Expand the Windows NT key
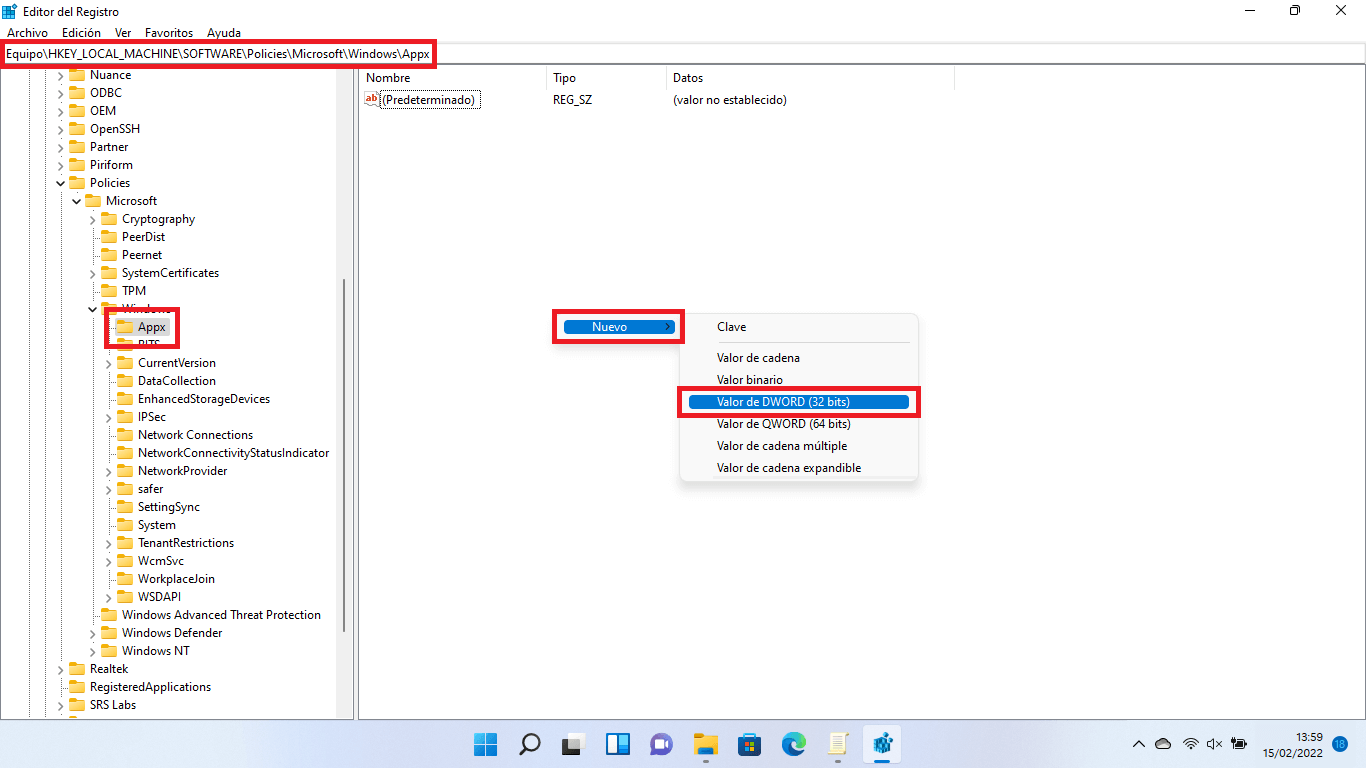This screenshot has height=769, width=1367. pyautogui.click(x=92, y=651)
